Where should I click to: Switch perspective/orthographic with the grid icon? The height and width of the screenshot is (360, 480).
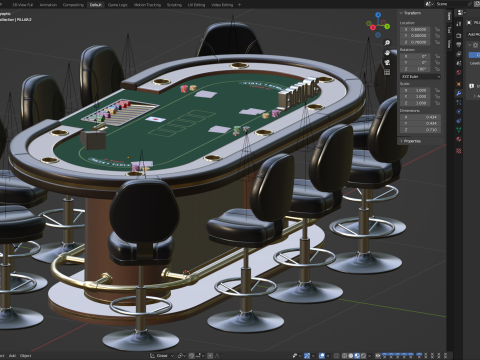coord(387,72)
